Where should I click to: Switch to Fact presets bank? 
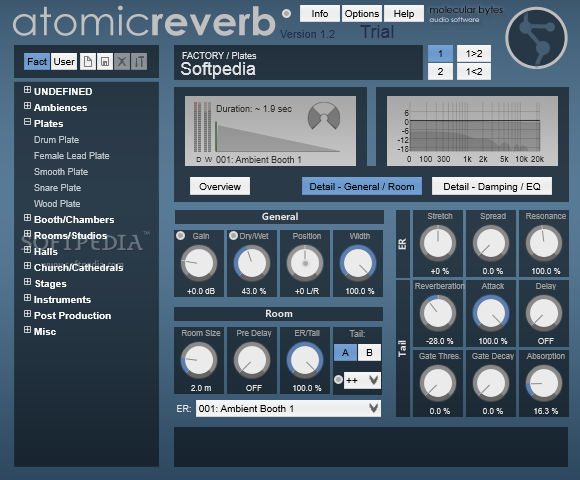point(37,61)
